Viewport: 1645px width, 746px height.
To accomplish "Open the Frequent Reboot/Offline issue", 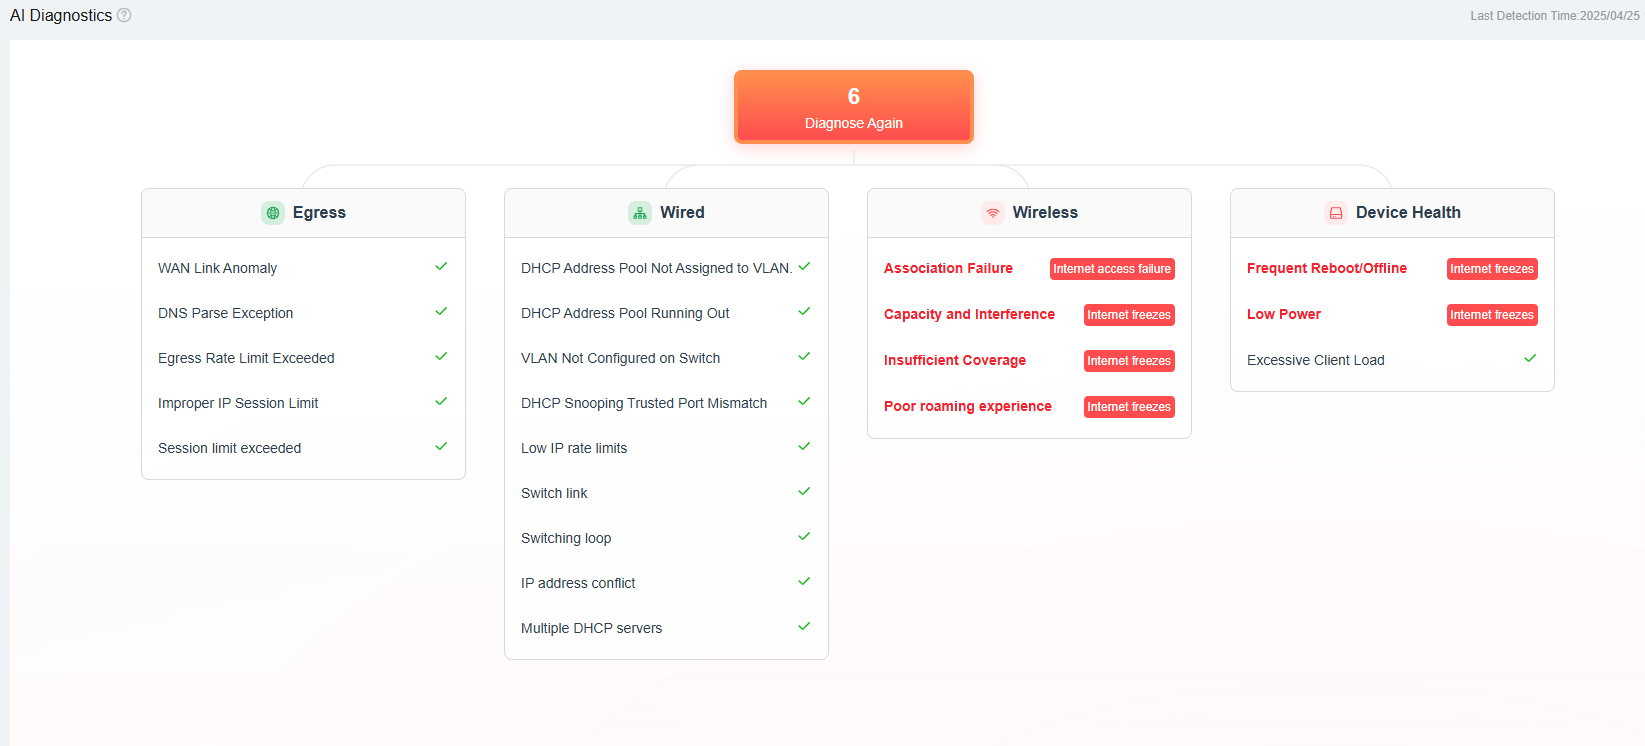I will pos(1327,268).
